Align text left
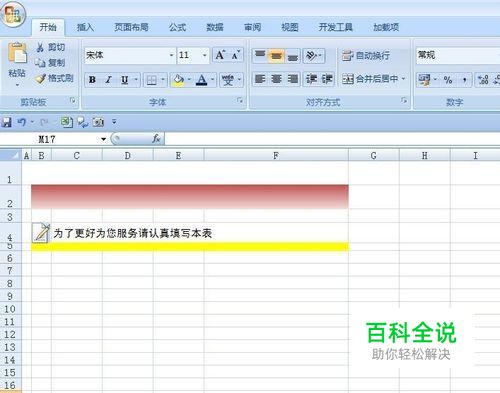500x393 pixels. 260,79
